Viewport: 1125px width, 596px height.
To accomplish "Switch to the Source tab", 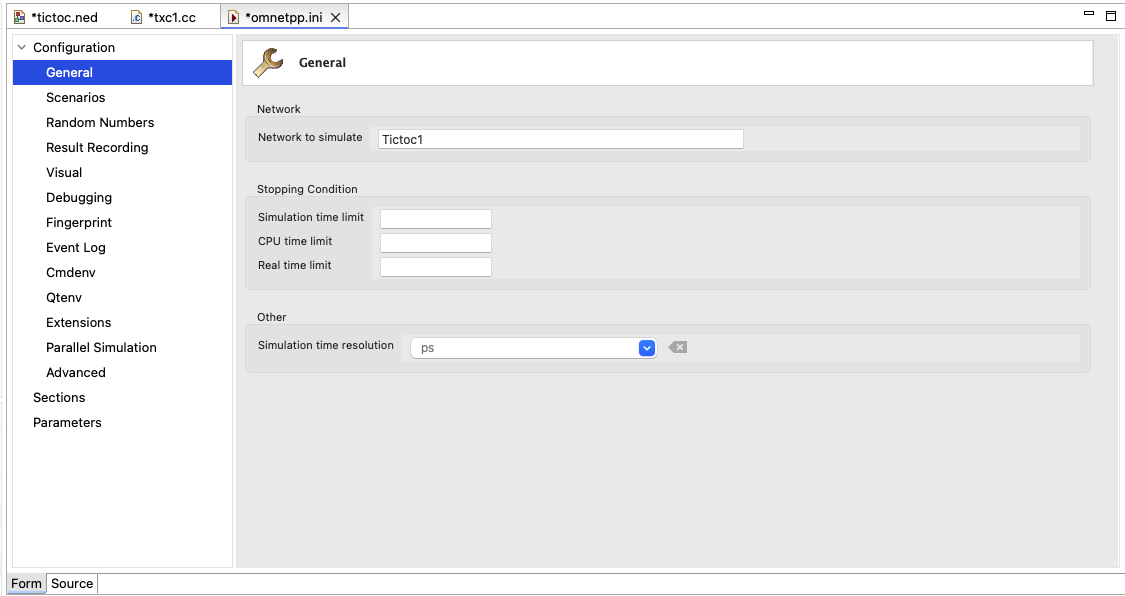I will (72, 584).
